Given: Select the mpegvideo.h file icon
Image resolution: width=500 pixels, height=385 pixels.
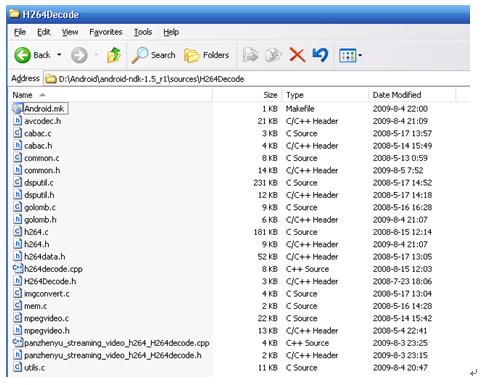Looking at the screenshot, I should point(18,330).
